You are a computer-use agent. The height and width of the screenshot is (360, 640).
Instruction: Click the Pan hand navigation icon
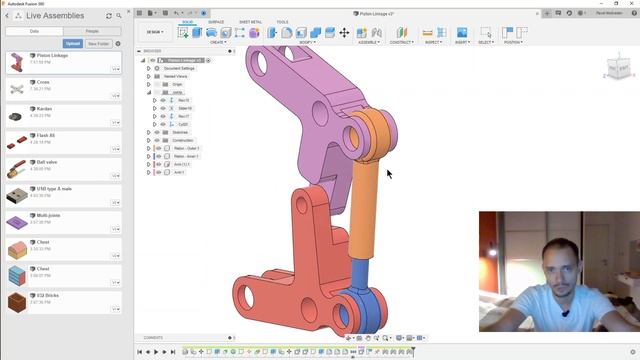368,338
